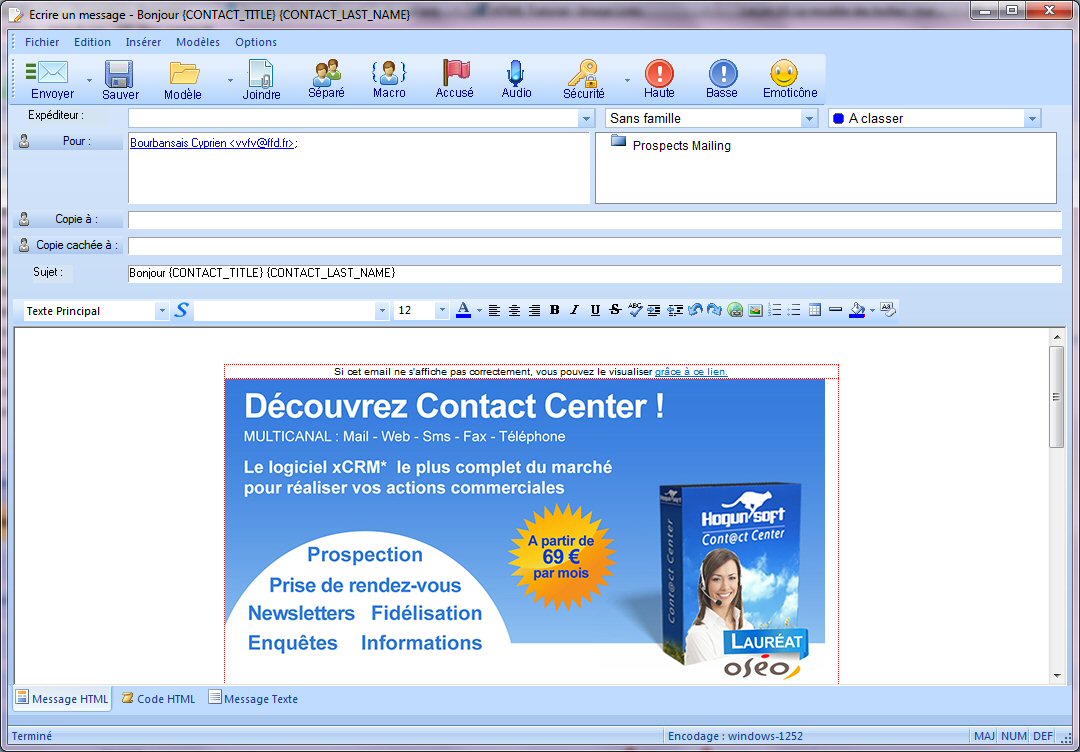Click the Copie cachée à button
This screenshot has height=752, width=1080.
click(68, 245)
